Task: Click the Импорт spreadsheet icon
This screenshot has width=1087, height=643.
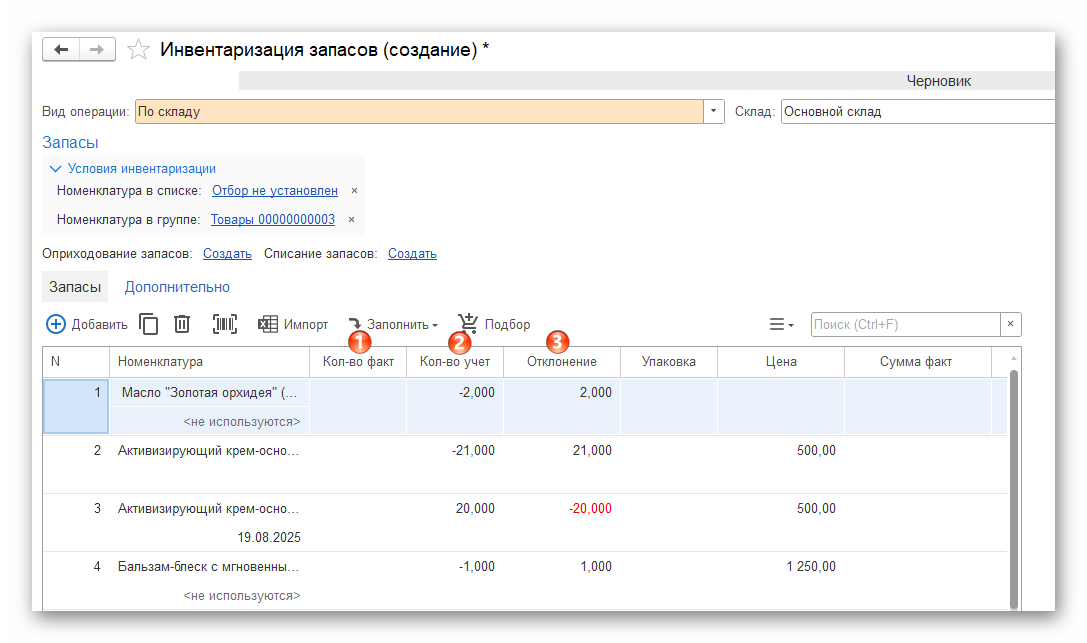Action: [x=268, y=324]
